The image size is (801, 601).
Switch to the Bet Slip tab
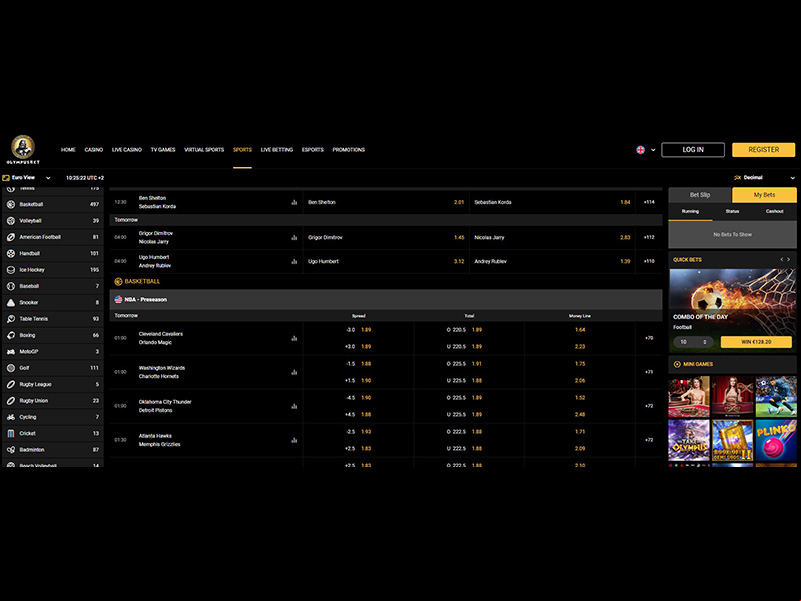700,195
